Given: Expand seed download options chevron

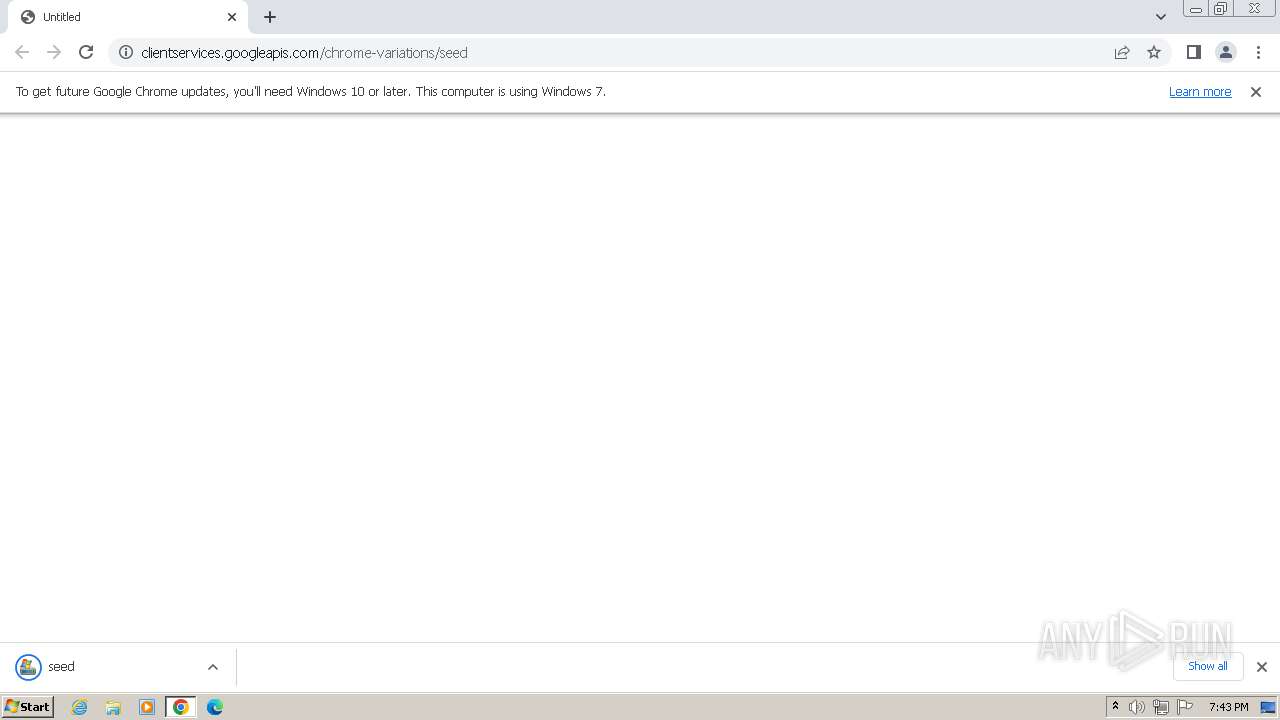Looking at the screenshot, I should [x=213, y=667].
